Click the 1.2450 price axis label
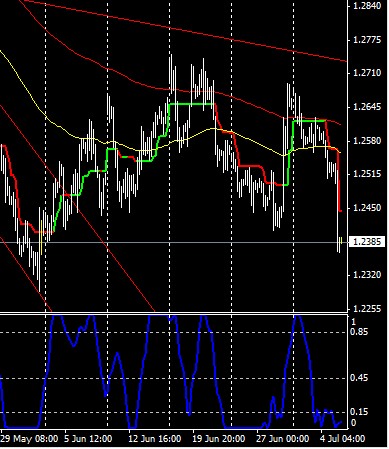 pos(367,208)
